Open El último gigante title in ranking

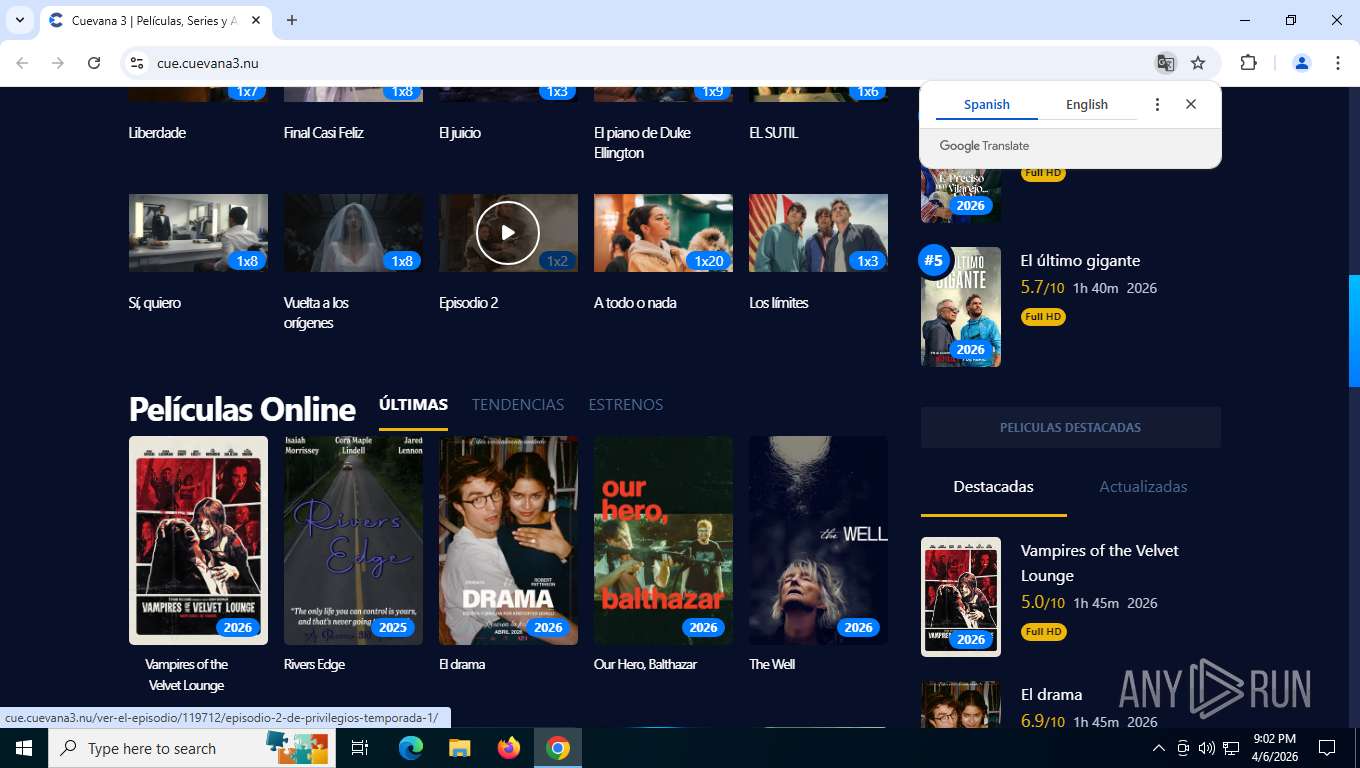click(1080, 260)
